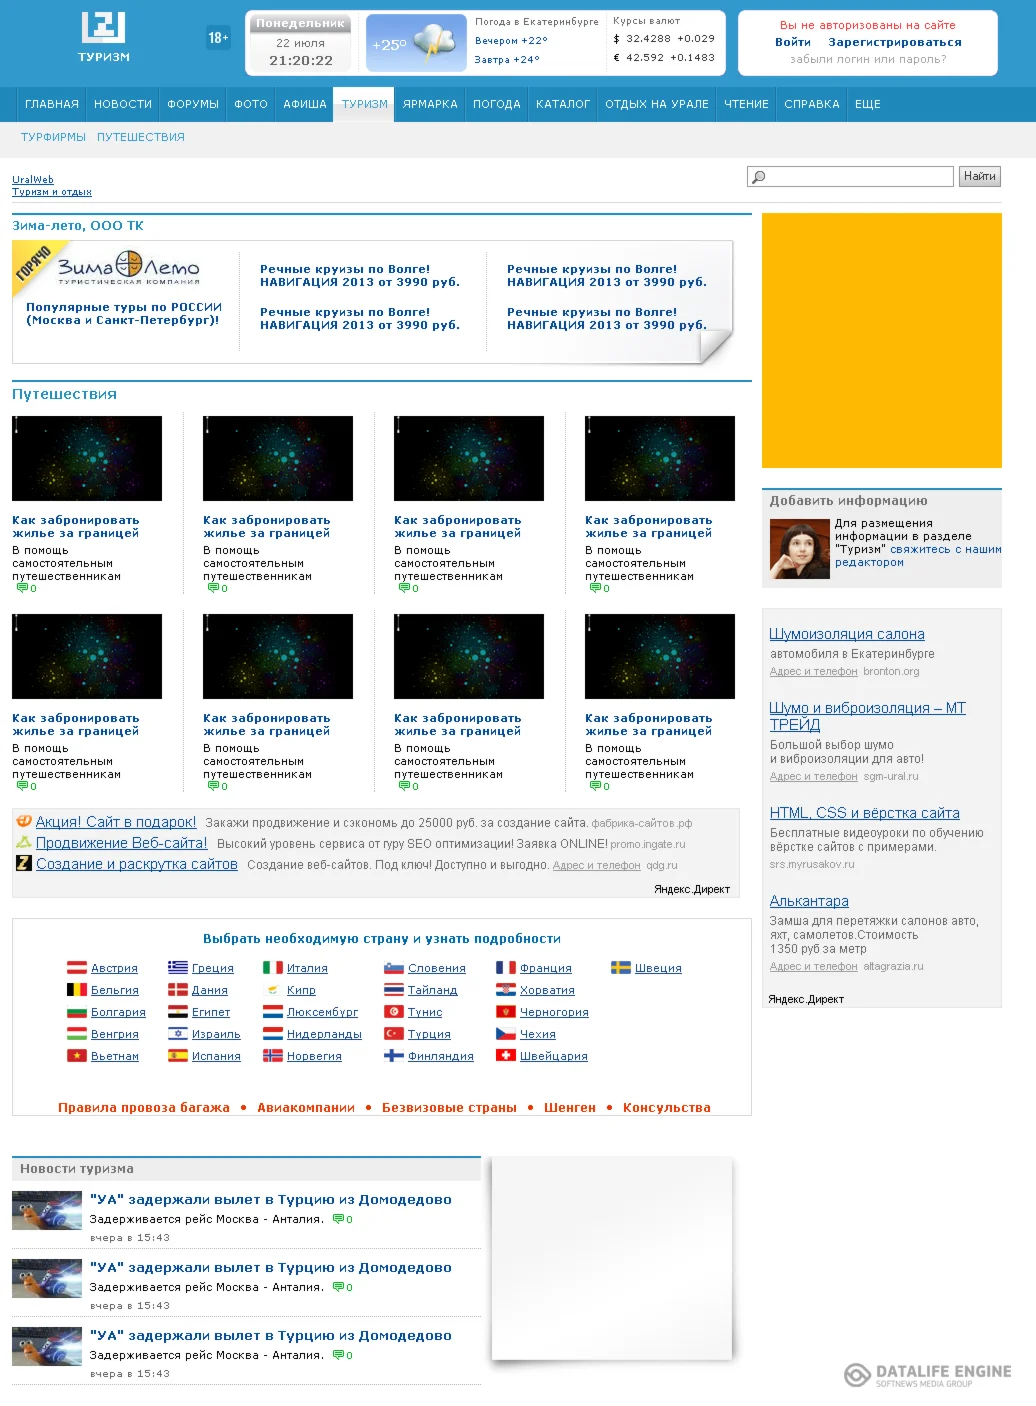Select the Турция flag icon

pos(394,1034)
